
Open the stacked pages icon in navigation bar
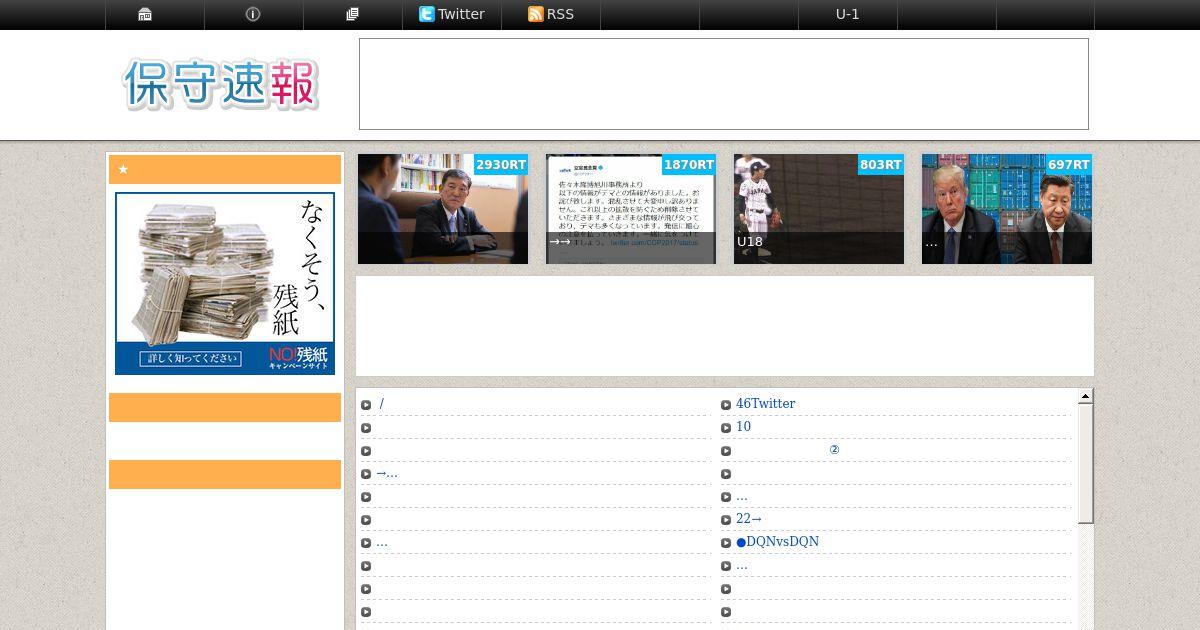(352, 14)
